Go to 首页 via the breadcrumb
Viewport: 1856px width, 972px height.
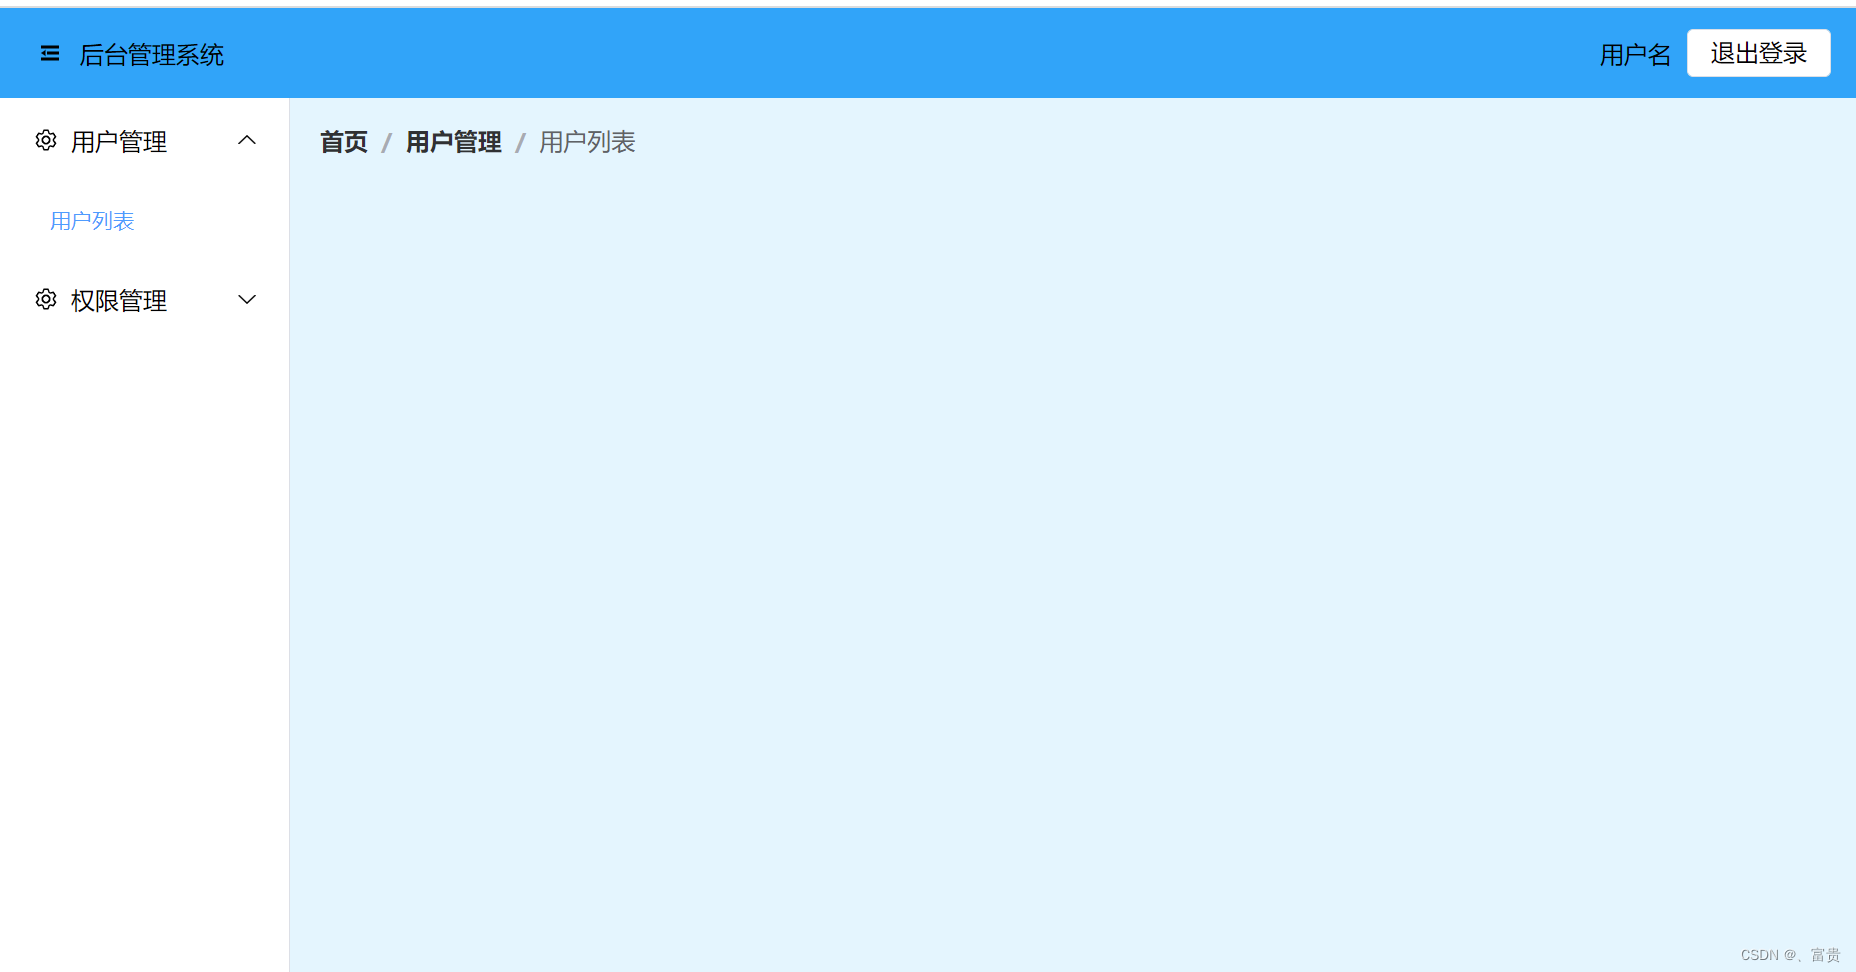[x=344, y=142]
